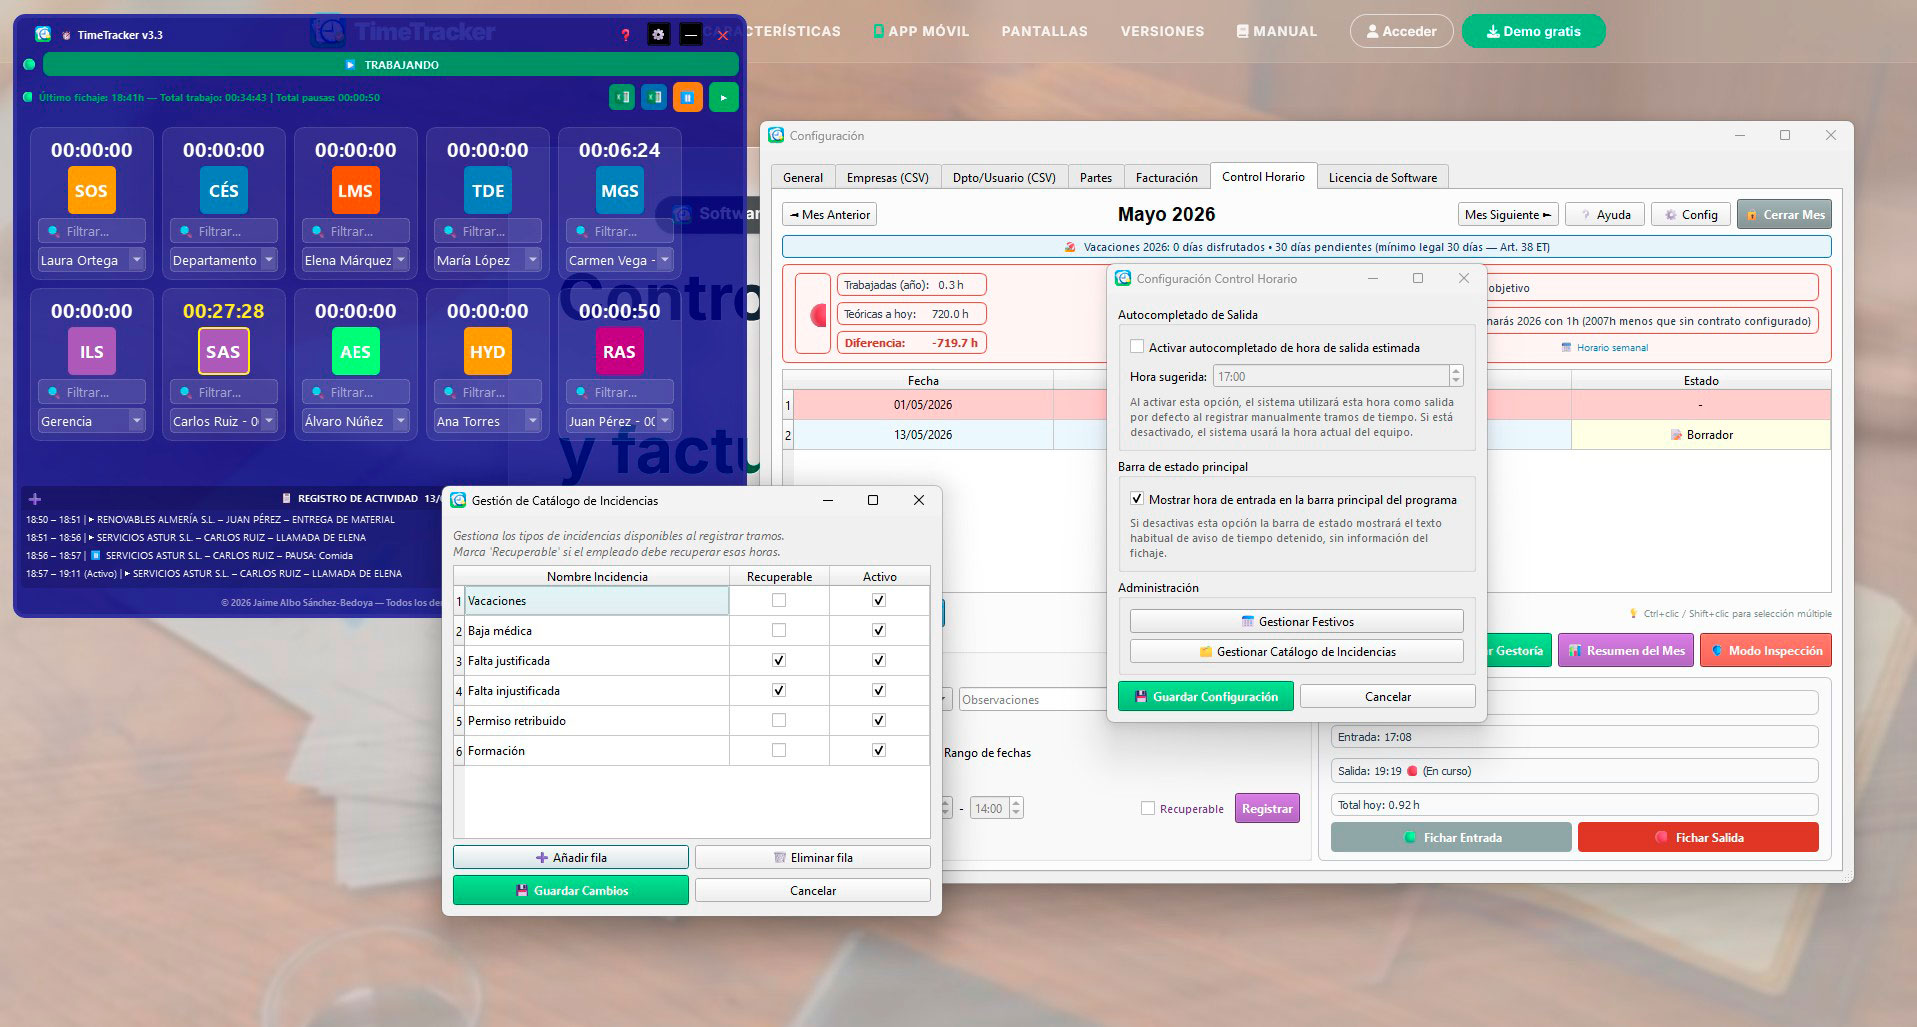Activate Modo Inspección button
This screenshot has width=1917, height=1027.
[1766, 650]
